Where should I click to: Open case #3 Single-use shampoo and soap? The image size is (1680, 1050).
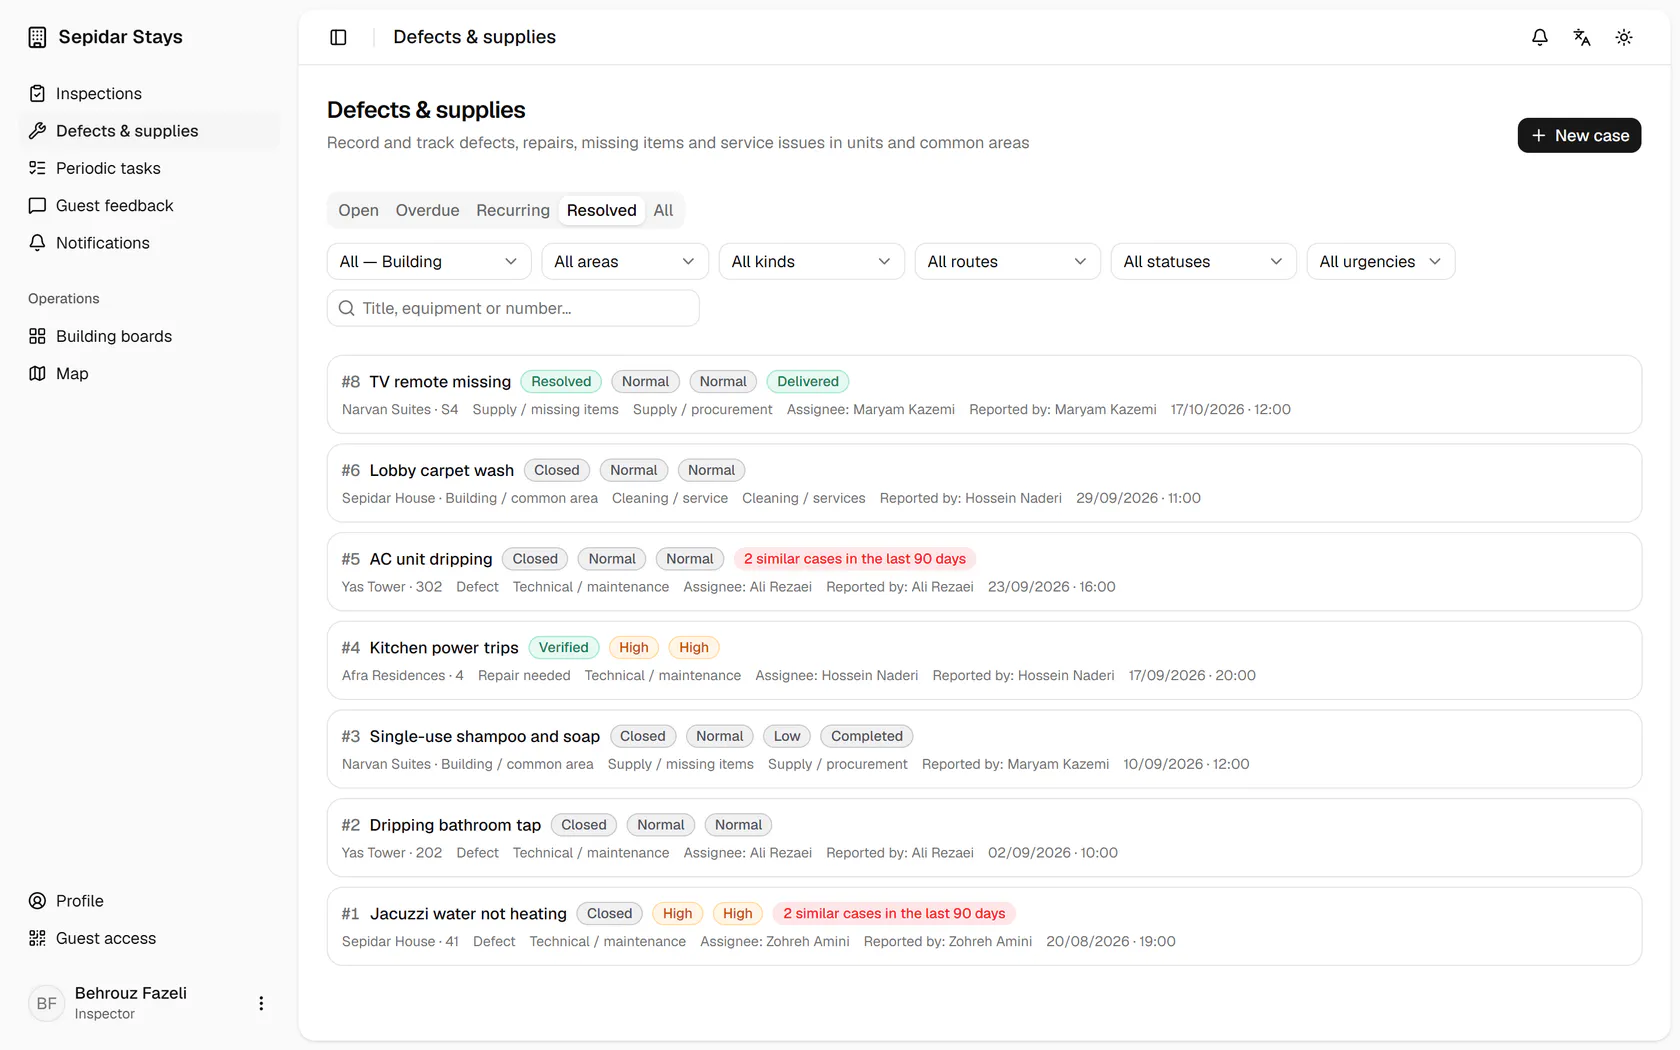[984, 749]
